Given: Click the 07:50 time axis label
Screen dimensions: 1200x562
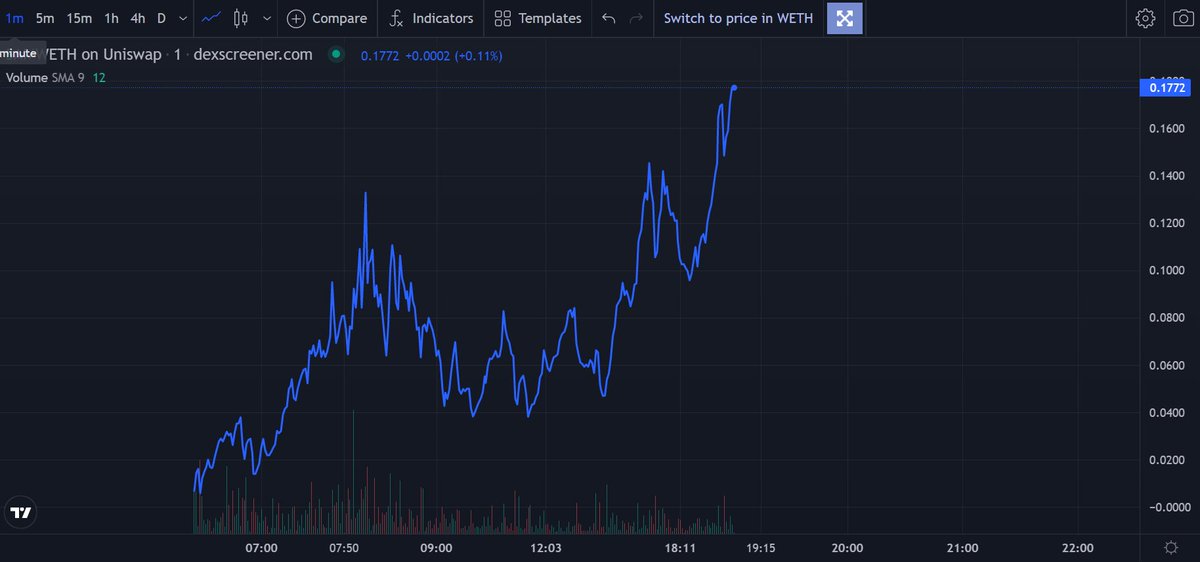Looking at the screenshot, I should point(344,548).
